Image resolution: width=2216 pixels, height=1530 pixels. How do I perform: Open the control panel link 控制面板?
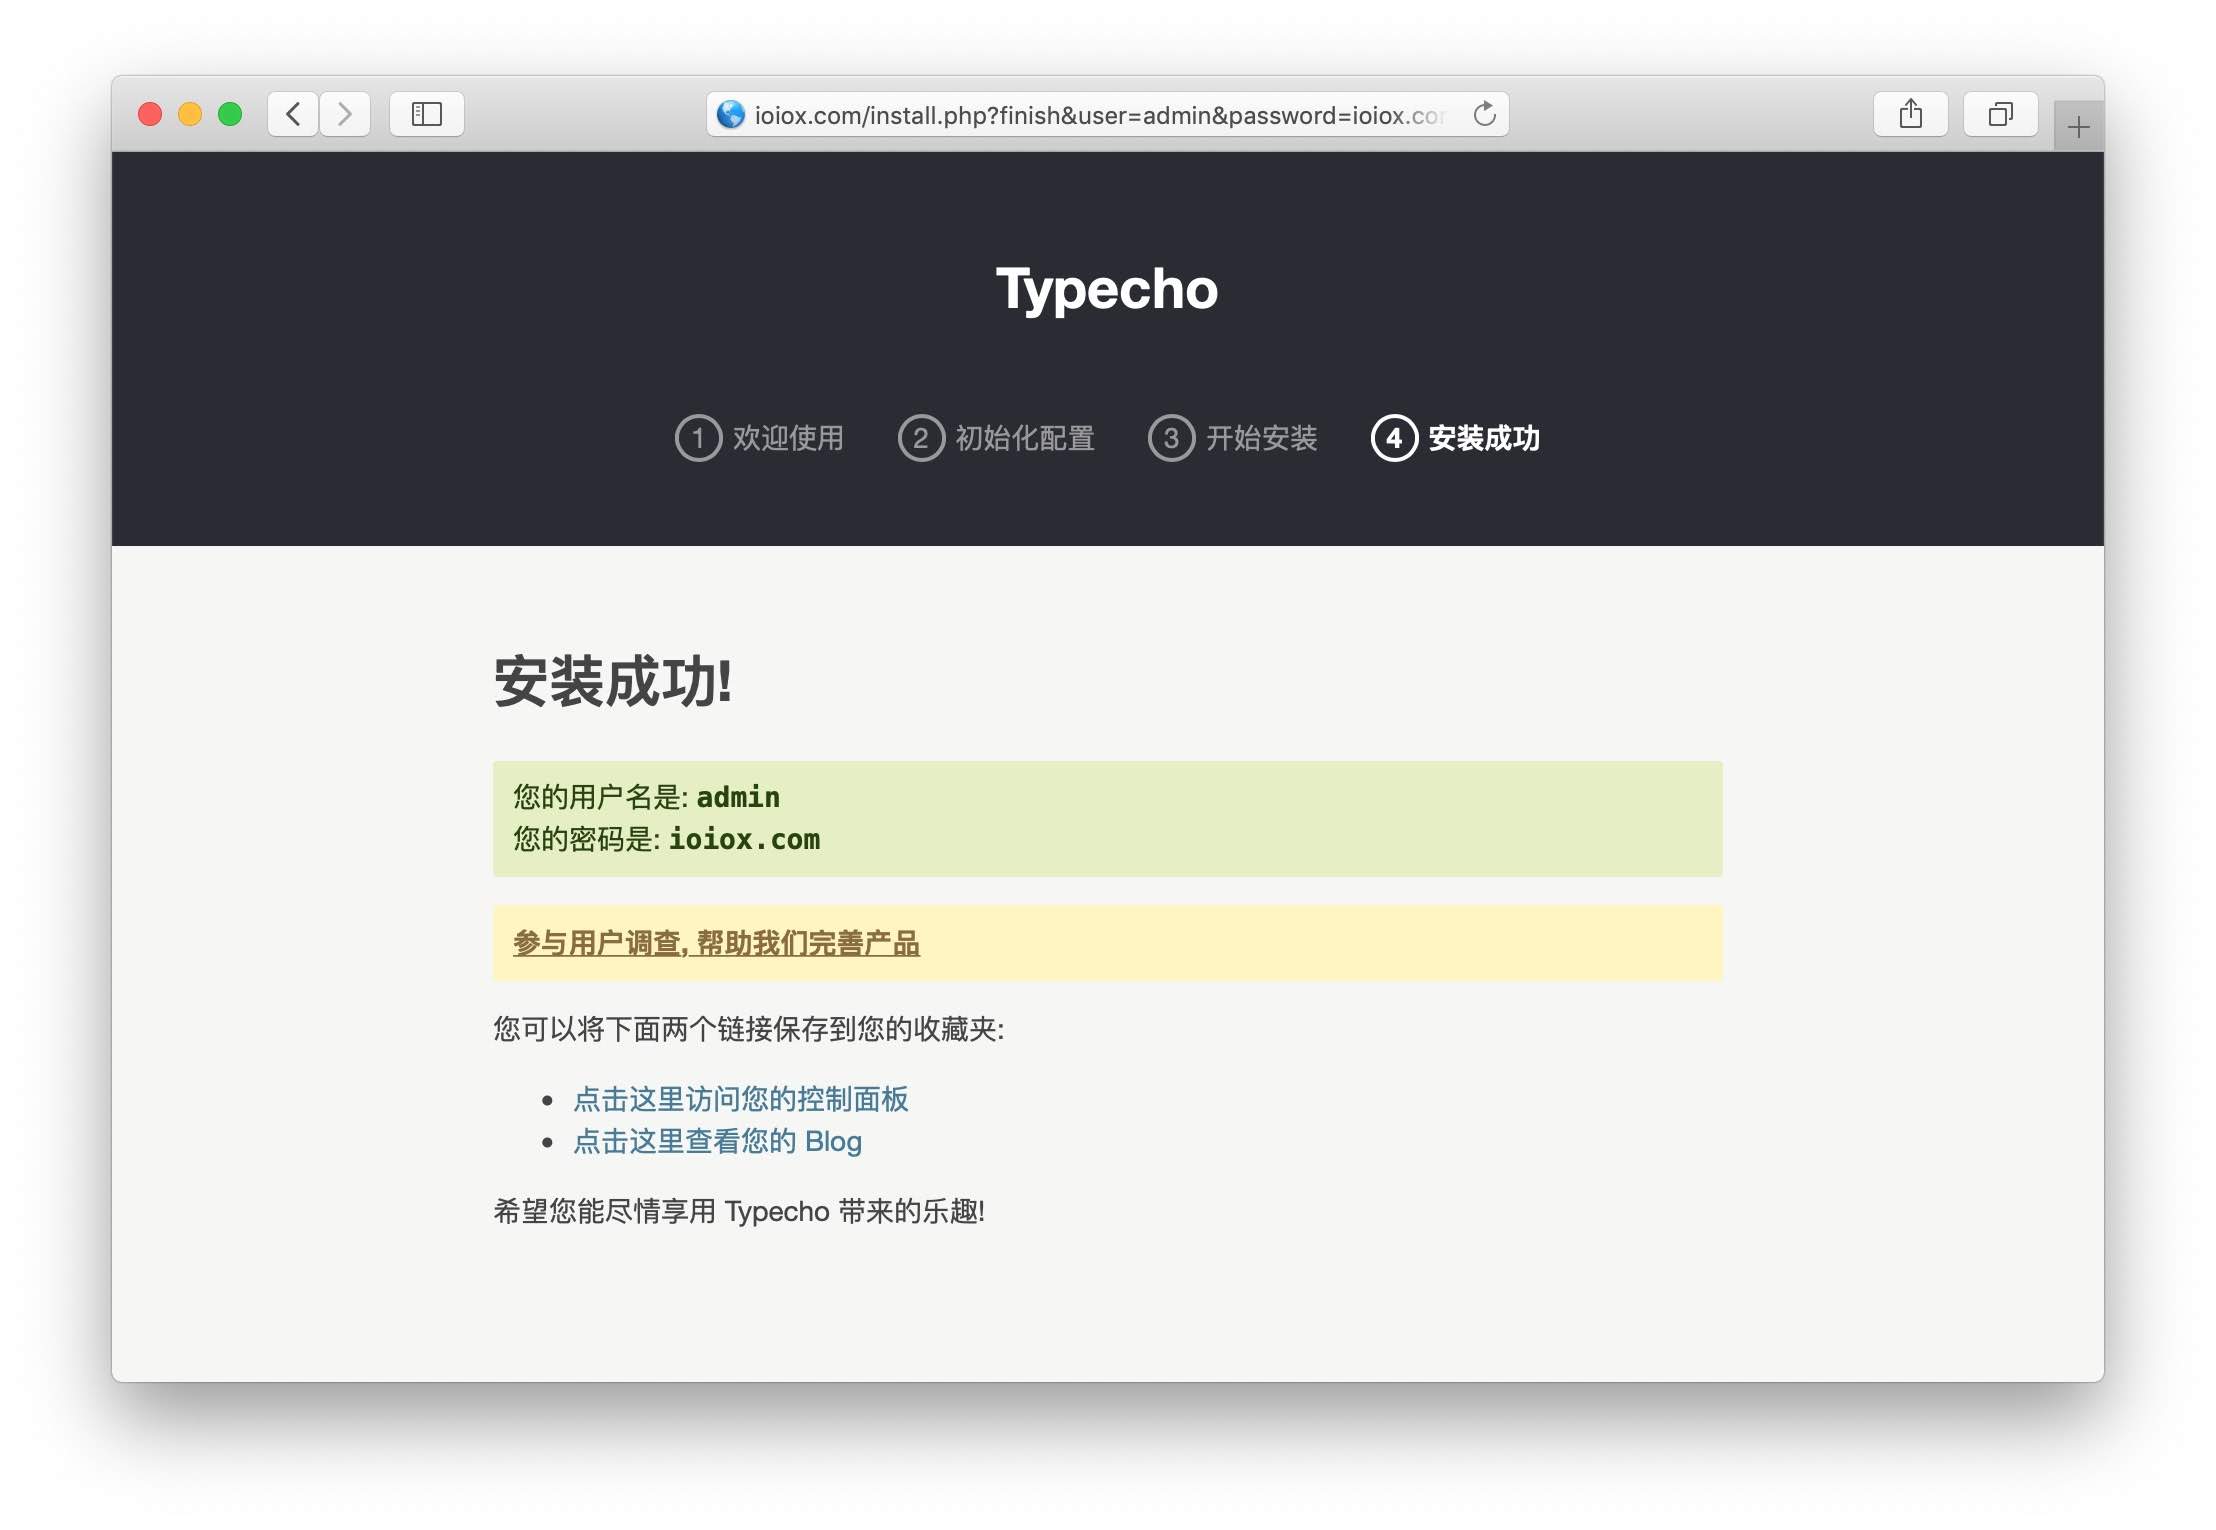tap(740, 1099)
